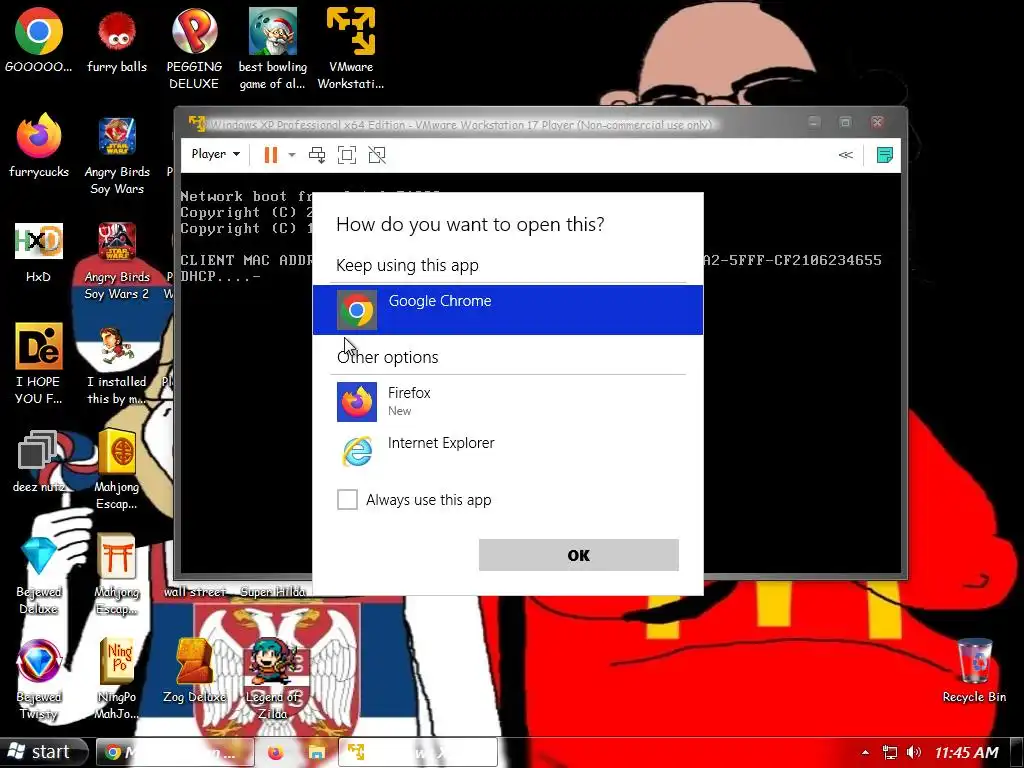Switch to the Chrome taskbar window

click(175, 752)
